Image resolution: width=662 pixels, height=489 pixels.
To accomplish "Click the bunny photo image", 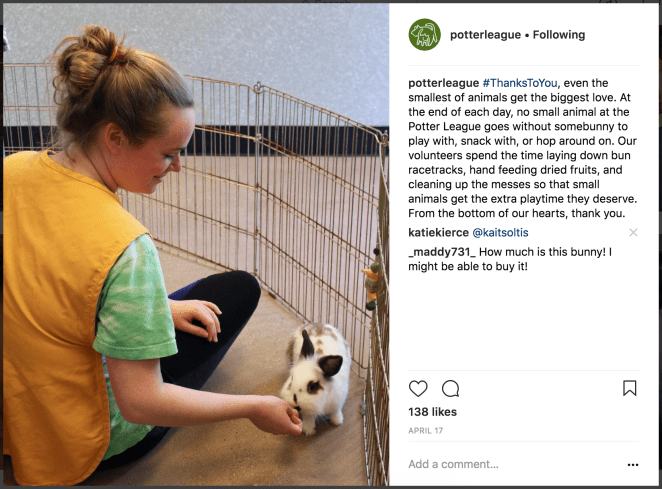I will coord(196,244).
